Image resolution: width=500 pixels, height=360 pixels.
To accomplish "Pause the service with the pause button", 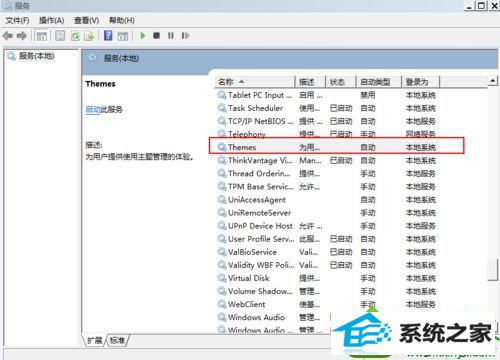I will [171, 35].
